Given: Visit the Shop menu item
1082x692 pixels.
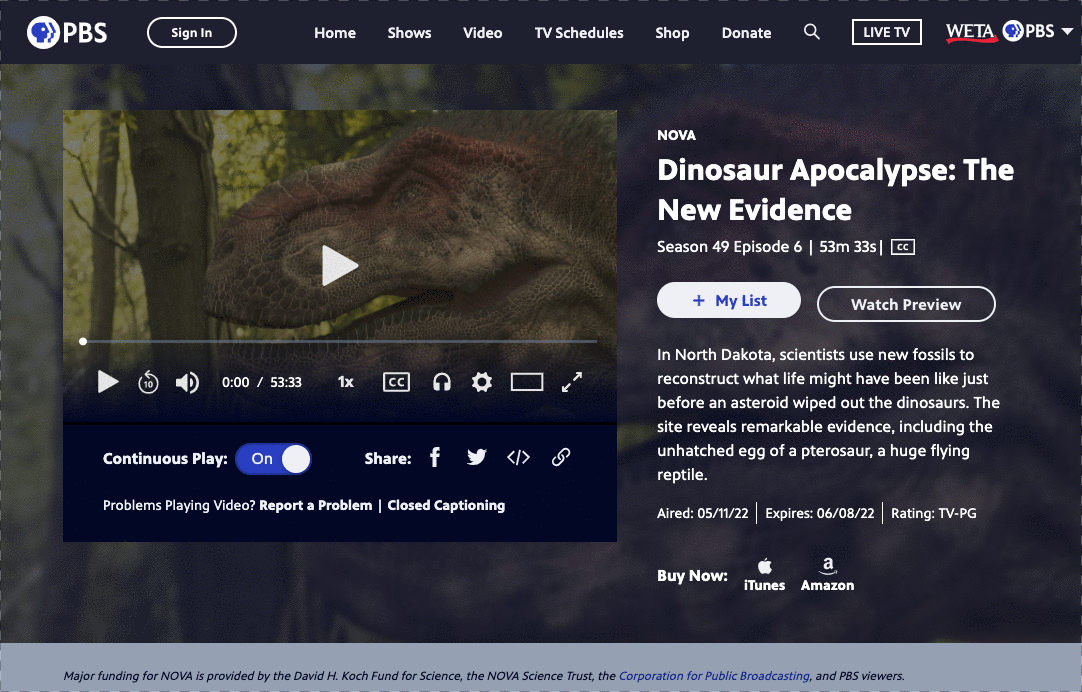Looking at the screenshot, I should click(x=672, y=32).
